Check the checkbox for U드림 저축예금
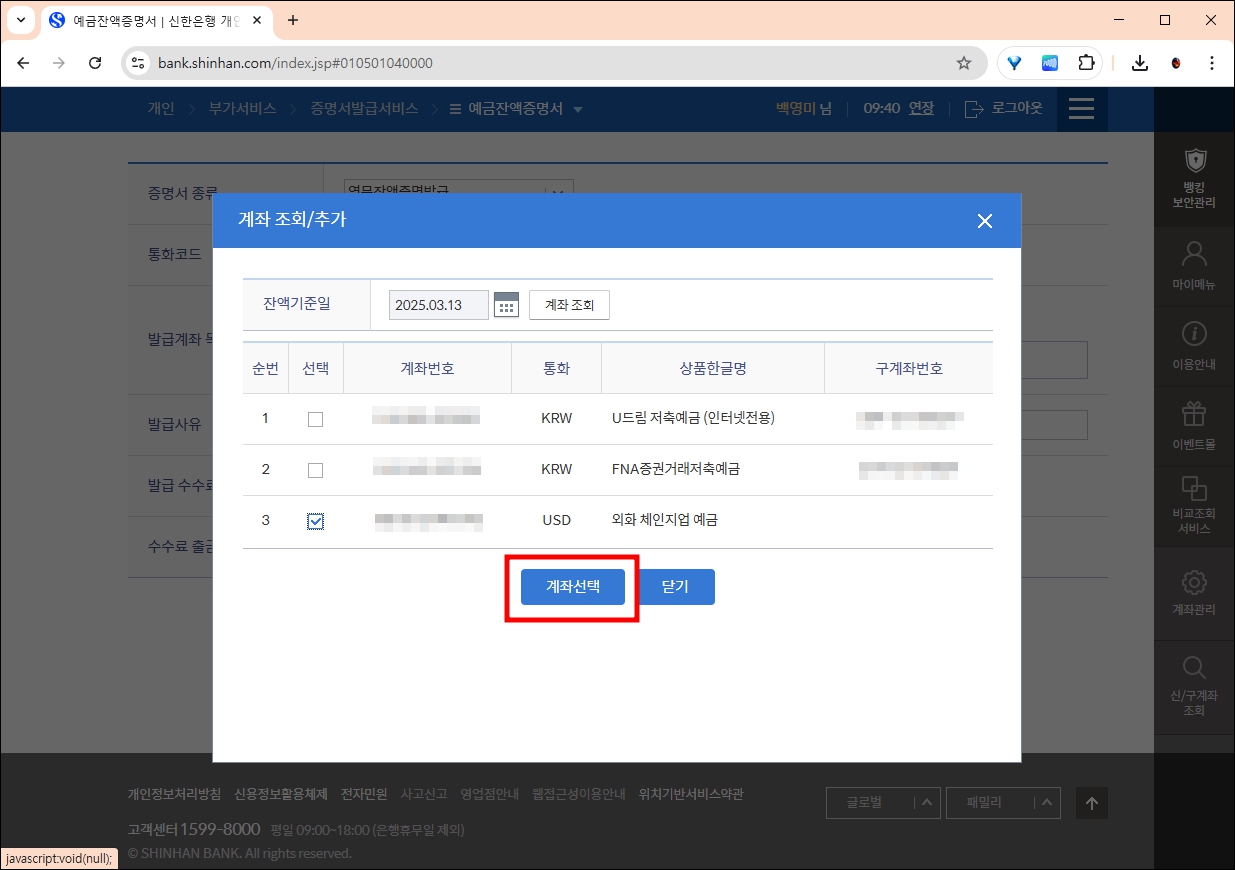This screenshot has width=1235, height=870. pyautogui.click(x=316, y=419)
